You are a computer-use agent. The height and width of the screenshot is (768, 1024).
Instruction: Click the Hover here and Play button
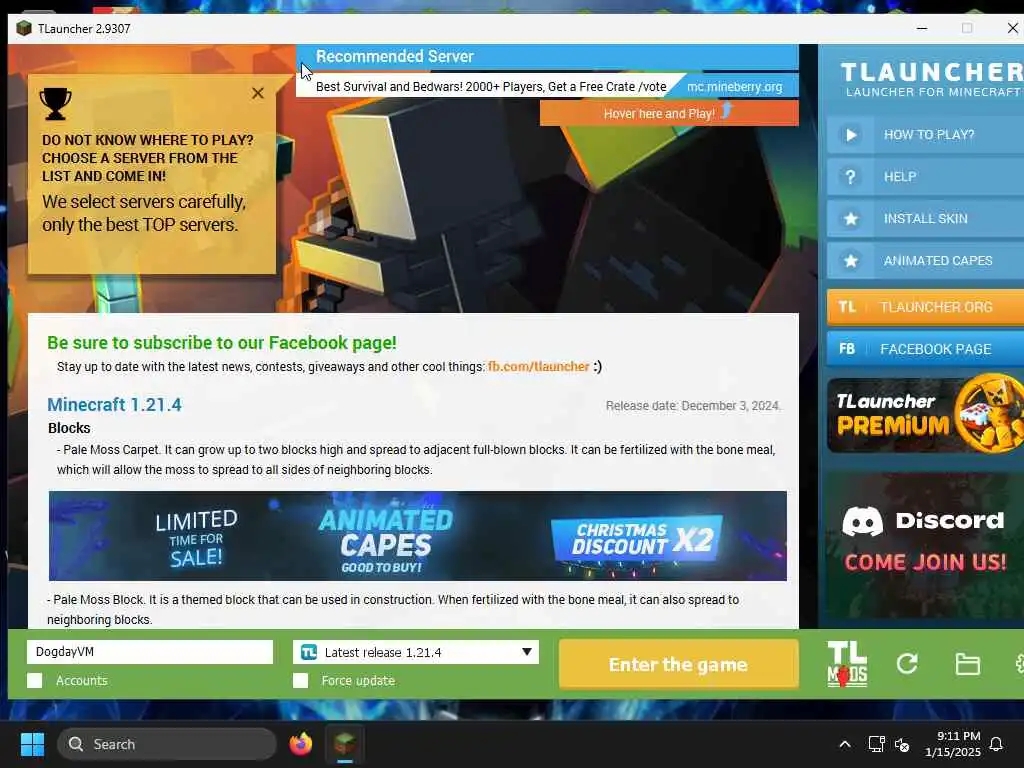tap(669, 113)
